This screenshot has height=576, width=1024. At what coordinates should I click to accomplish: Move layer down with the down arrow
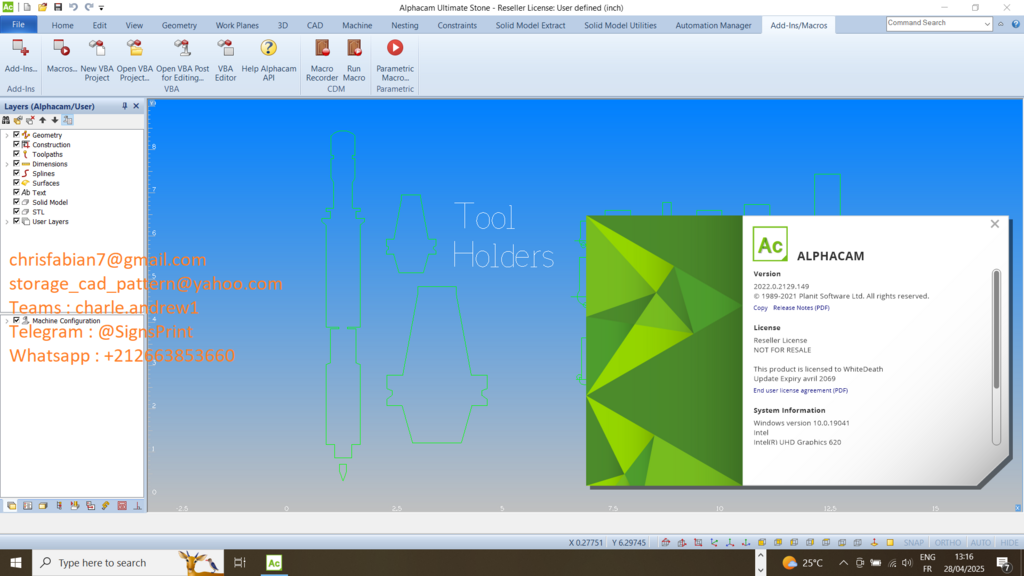[x=55, y=120]
